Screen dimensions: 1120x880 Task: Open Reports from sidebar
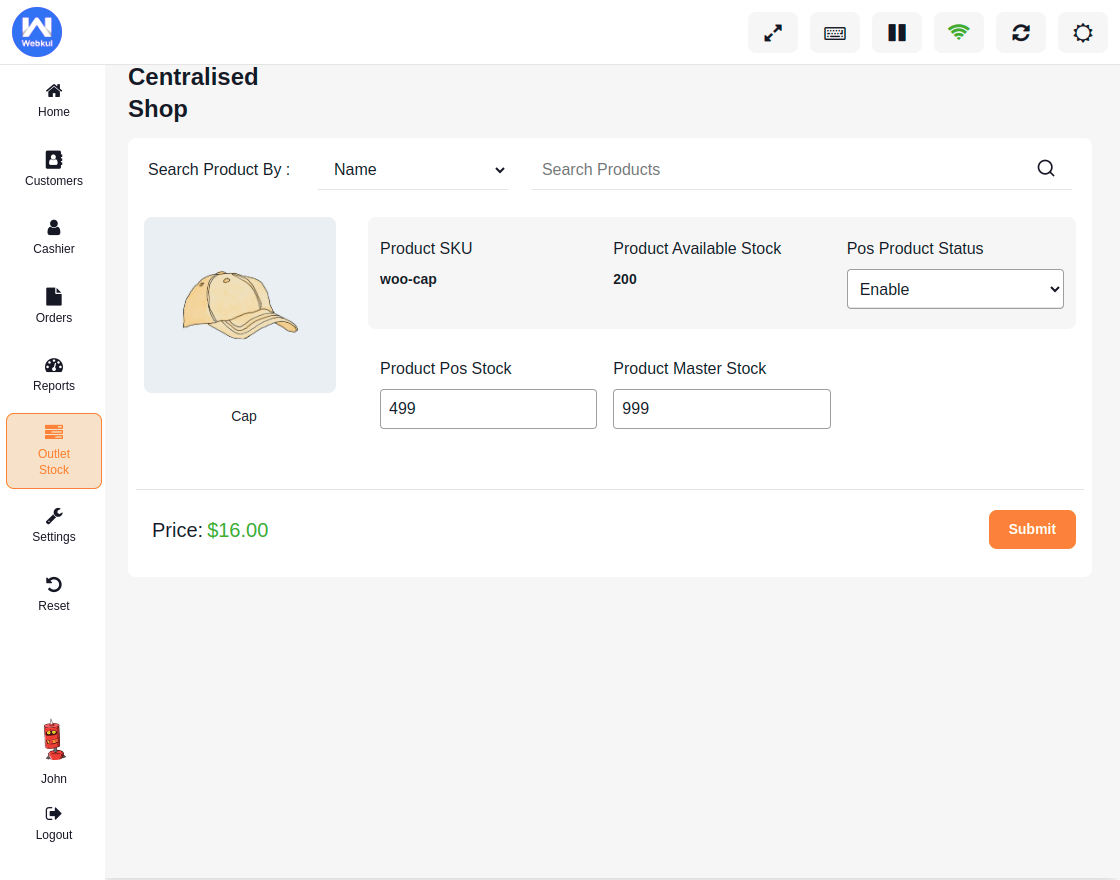pos(54,374)
